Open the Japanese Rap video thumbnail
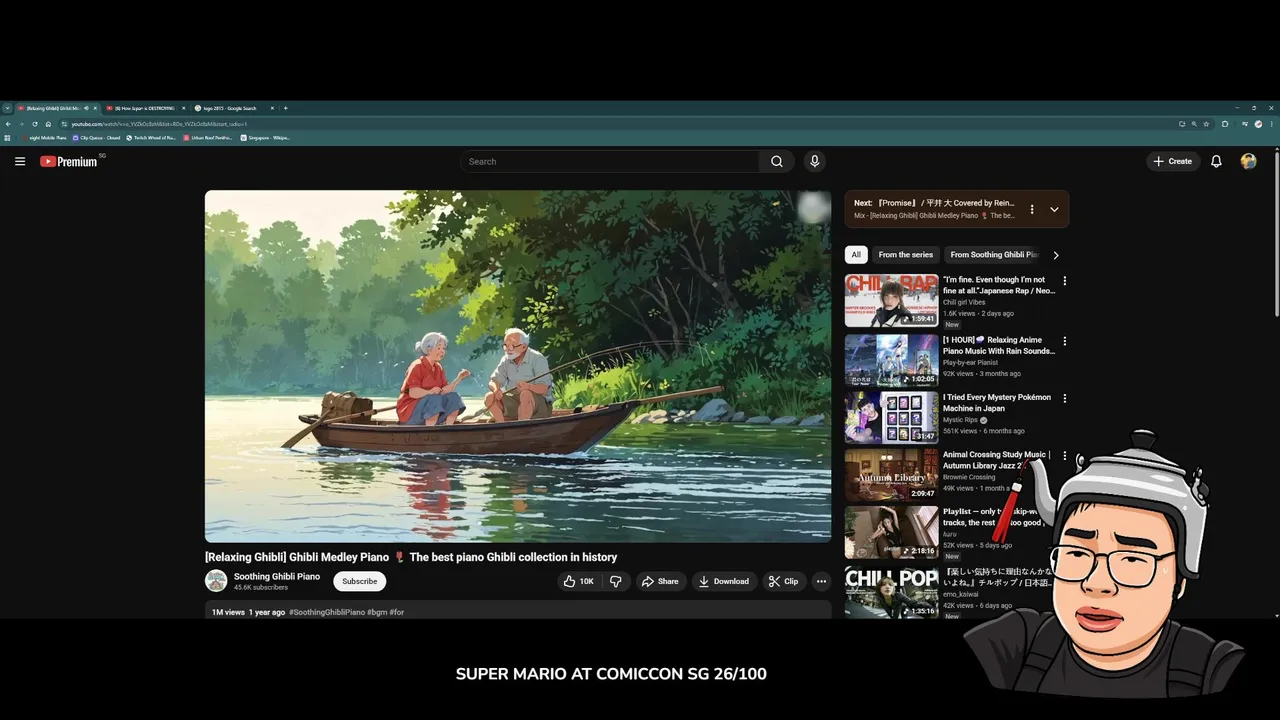Screen dimensions: 1280x720 892,301
